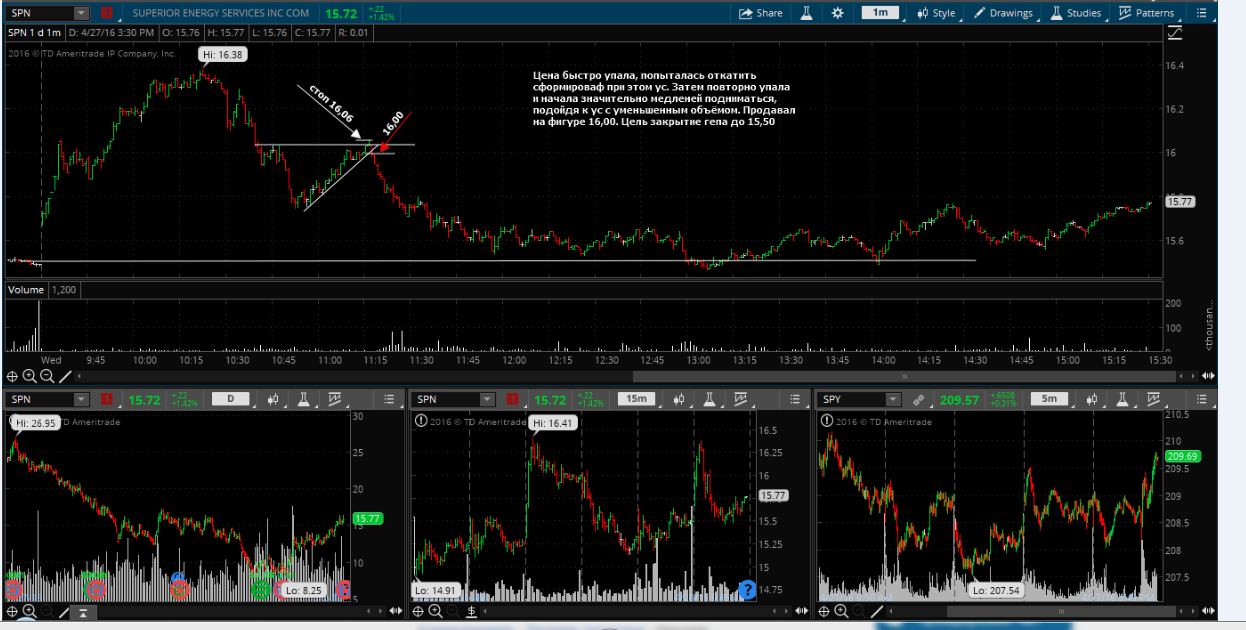Open chart style icon in daily chart
1246x630 pixels.
pos(274,400)
